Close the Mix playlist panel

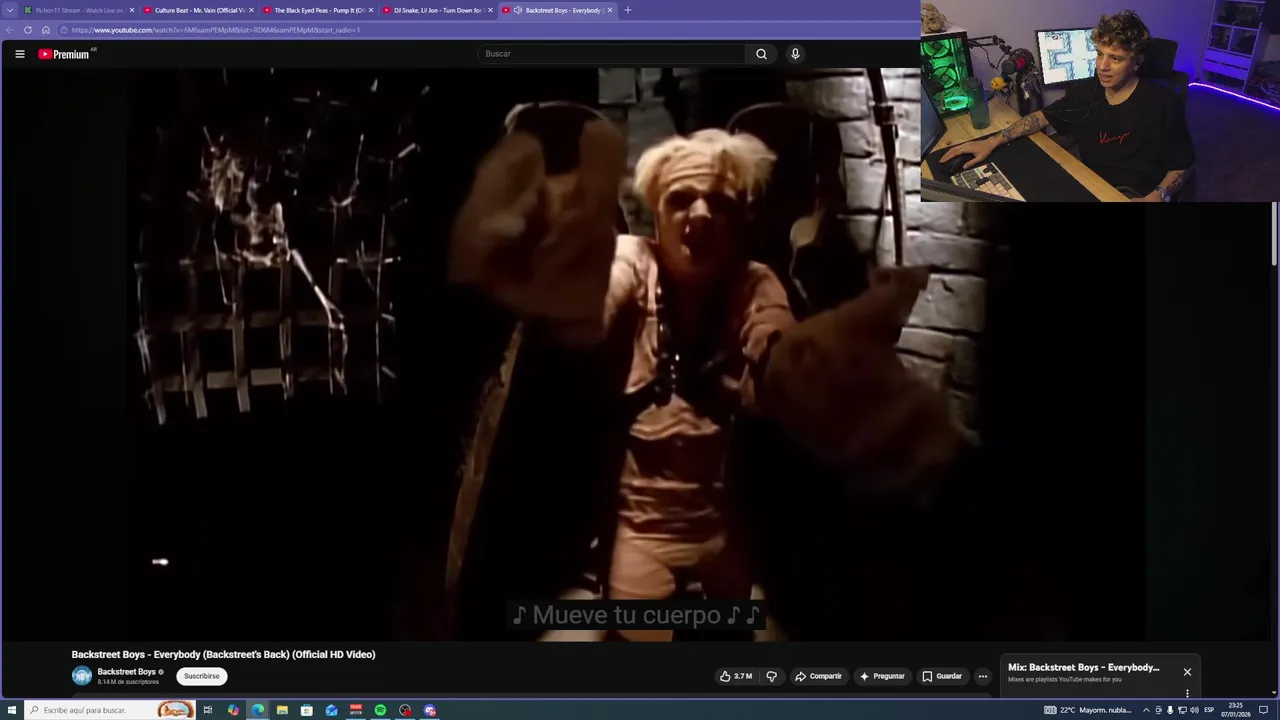click(x=1187, y=672)
